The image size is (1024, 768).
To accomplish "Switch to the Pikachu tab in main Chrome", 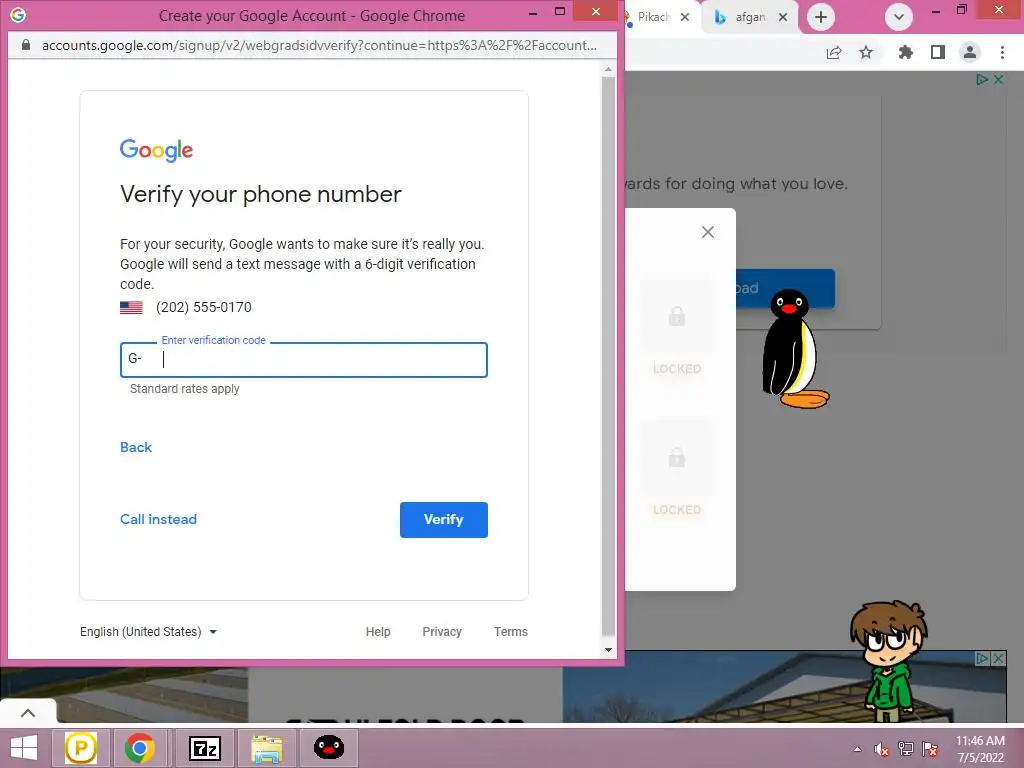I will coord(653,17).
